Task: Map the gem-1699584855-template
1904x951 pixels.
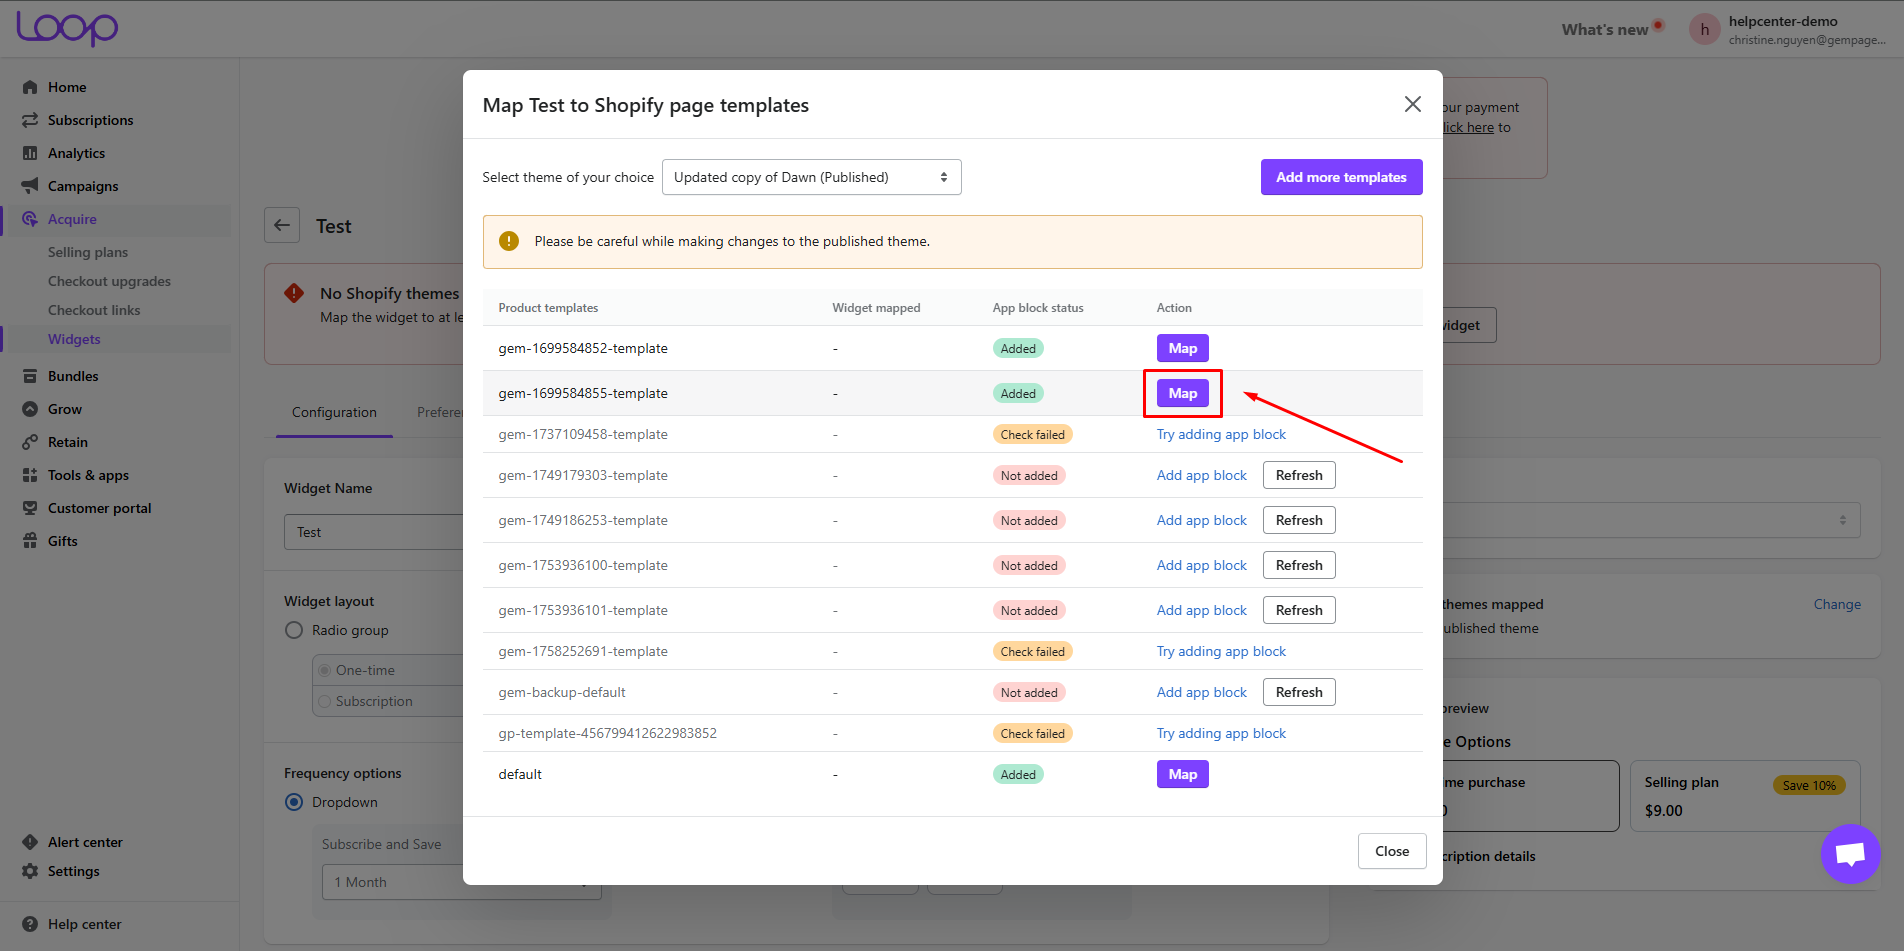Action: pyautogui.click(x=1182, y=393)
